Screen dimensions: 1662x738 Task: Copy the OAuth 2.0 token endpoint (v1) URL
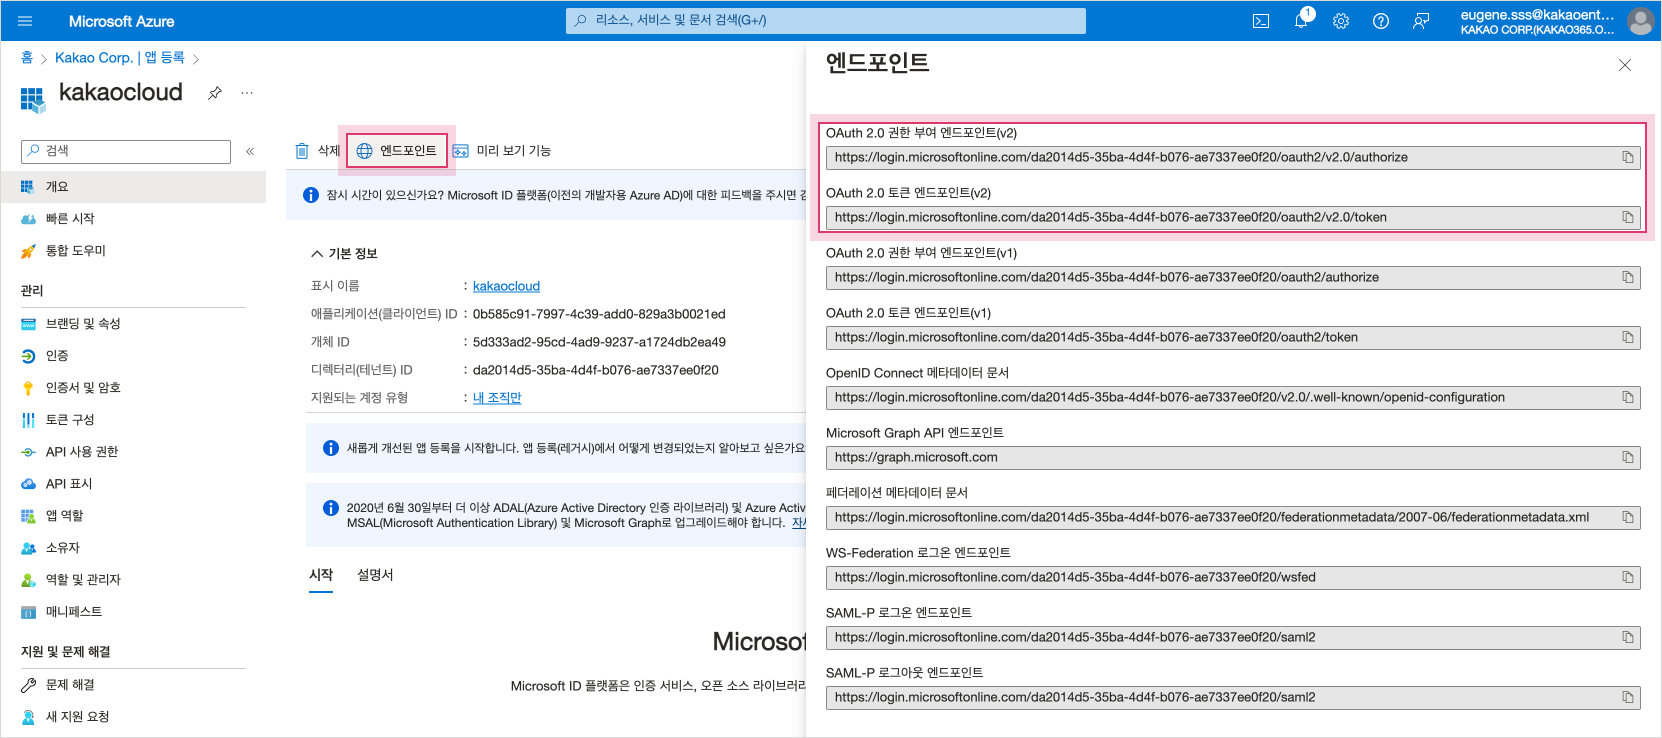click(x=1628, y=337)
